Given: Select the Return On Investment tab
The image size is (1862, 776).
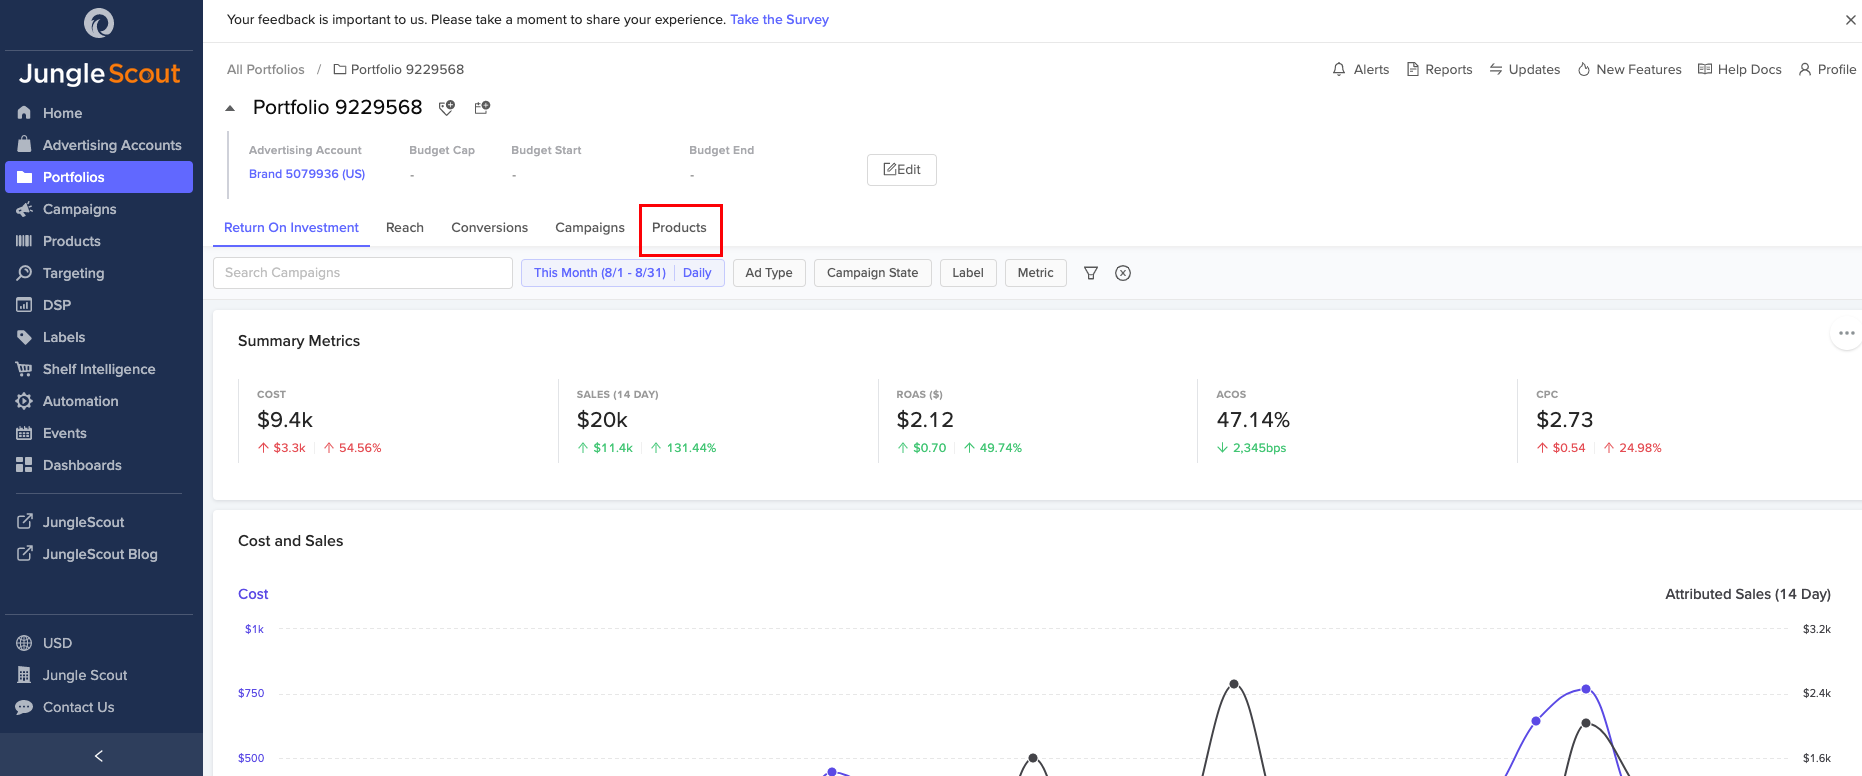Looking at the screenshot, I should [291, 227].
